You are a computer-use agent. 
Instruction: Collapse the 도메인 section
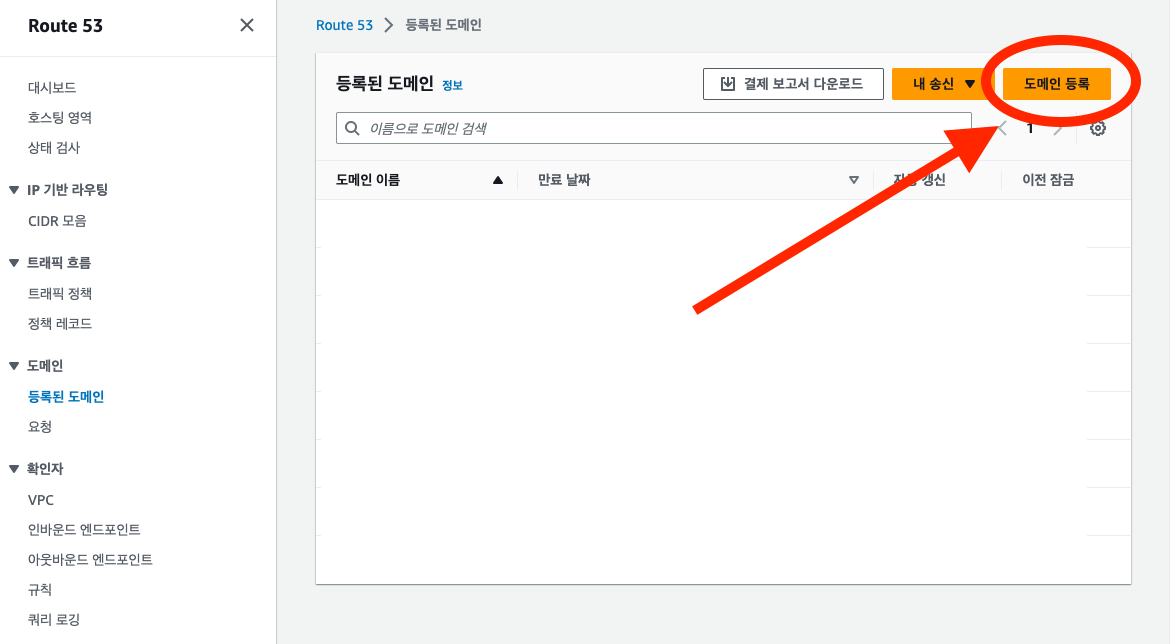(x=14, y=366)
